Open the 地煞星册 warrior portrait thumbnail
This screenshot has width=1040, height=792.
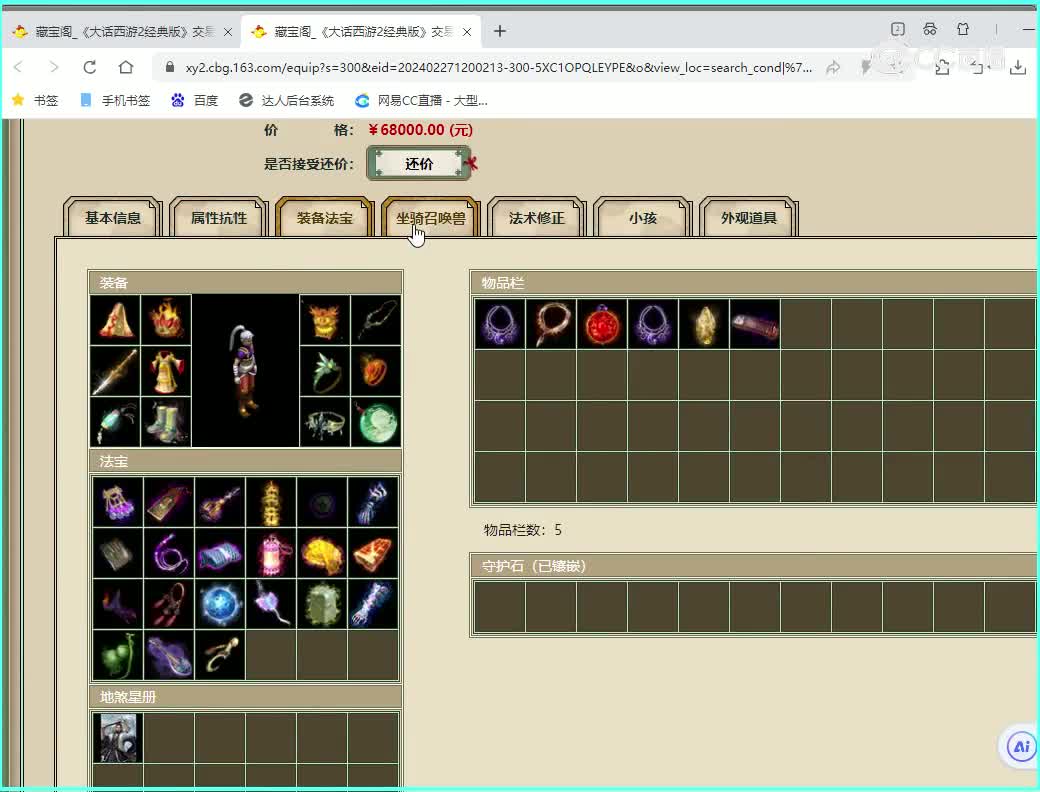118,738
